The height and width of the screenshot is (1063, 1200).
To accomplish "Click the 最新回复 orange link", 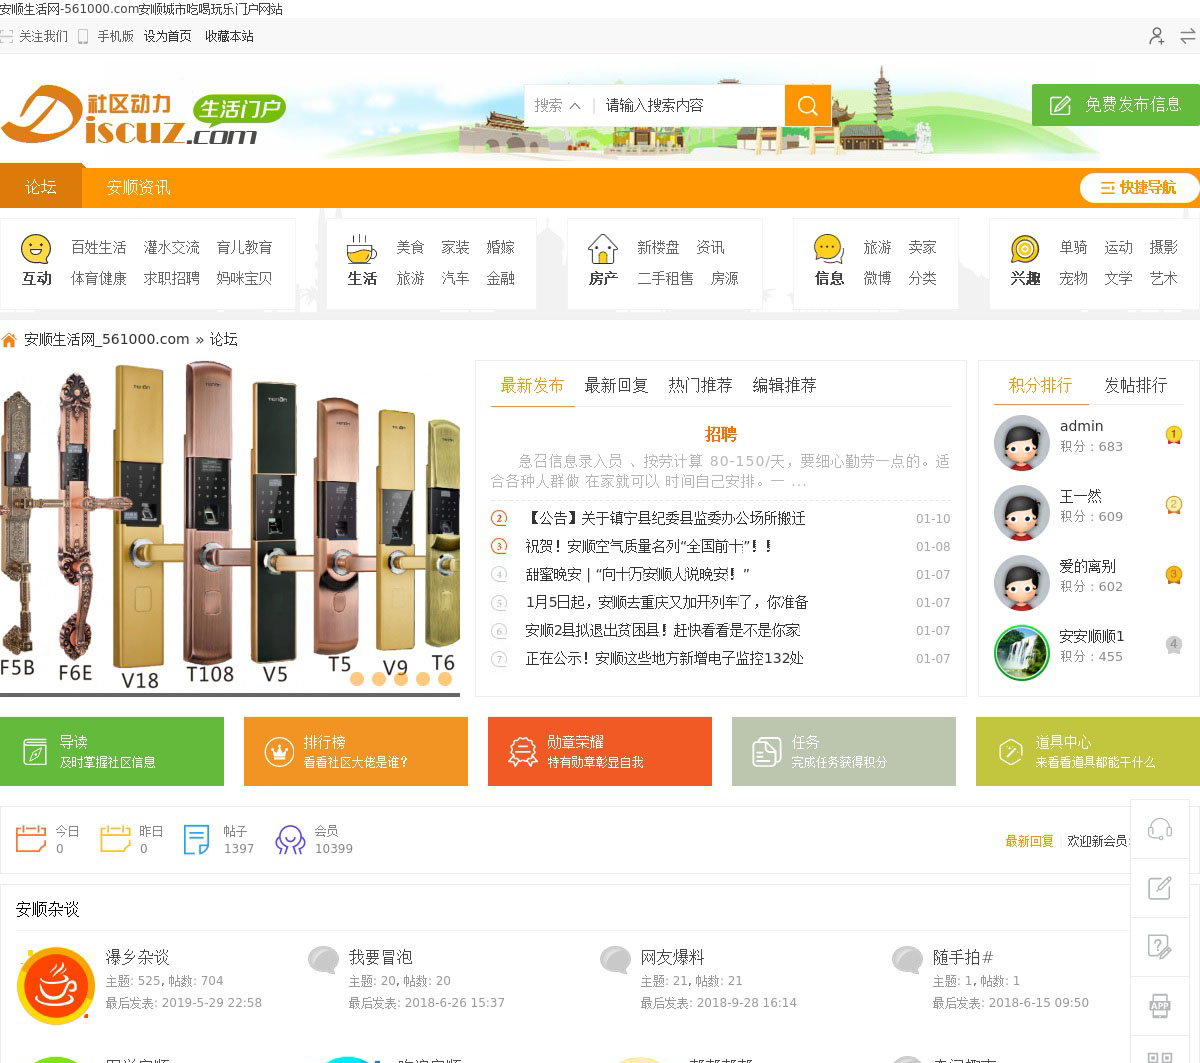I will [1029, 841].
